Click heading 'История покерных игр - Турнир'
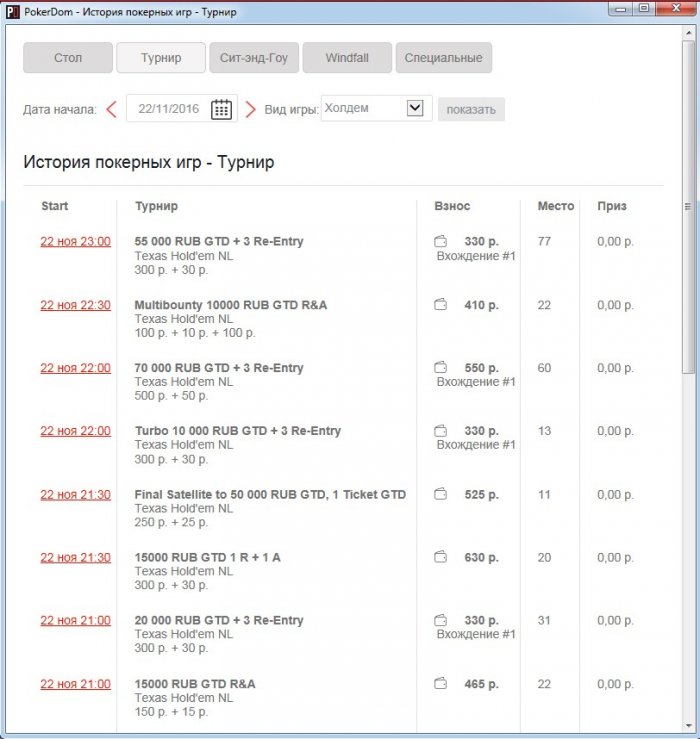This screenshot has height=739, width=700. (x=148, y=162)
